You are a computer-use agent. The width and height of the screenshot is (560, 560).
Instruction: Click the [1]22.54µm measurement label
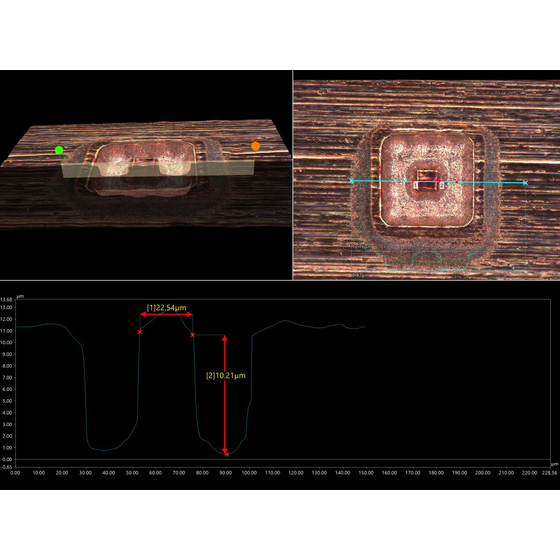(x=166, y=308)
